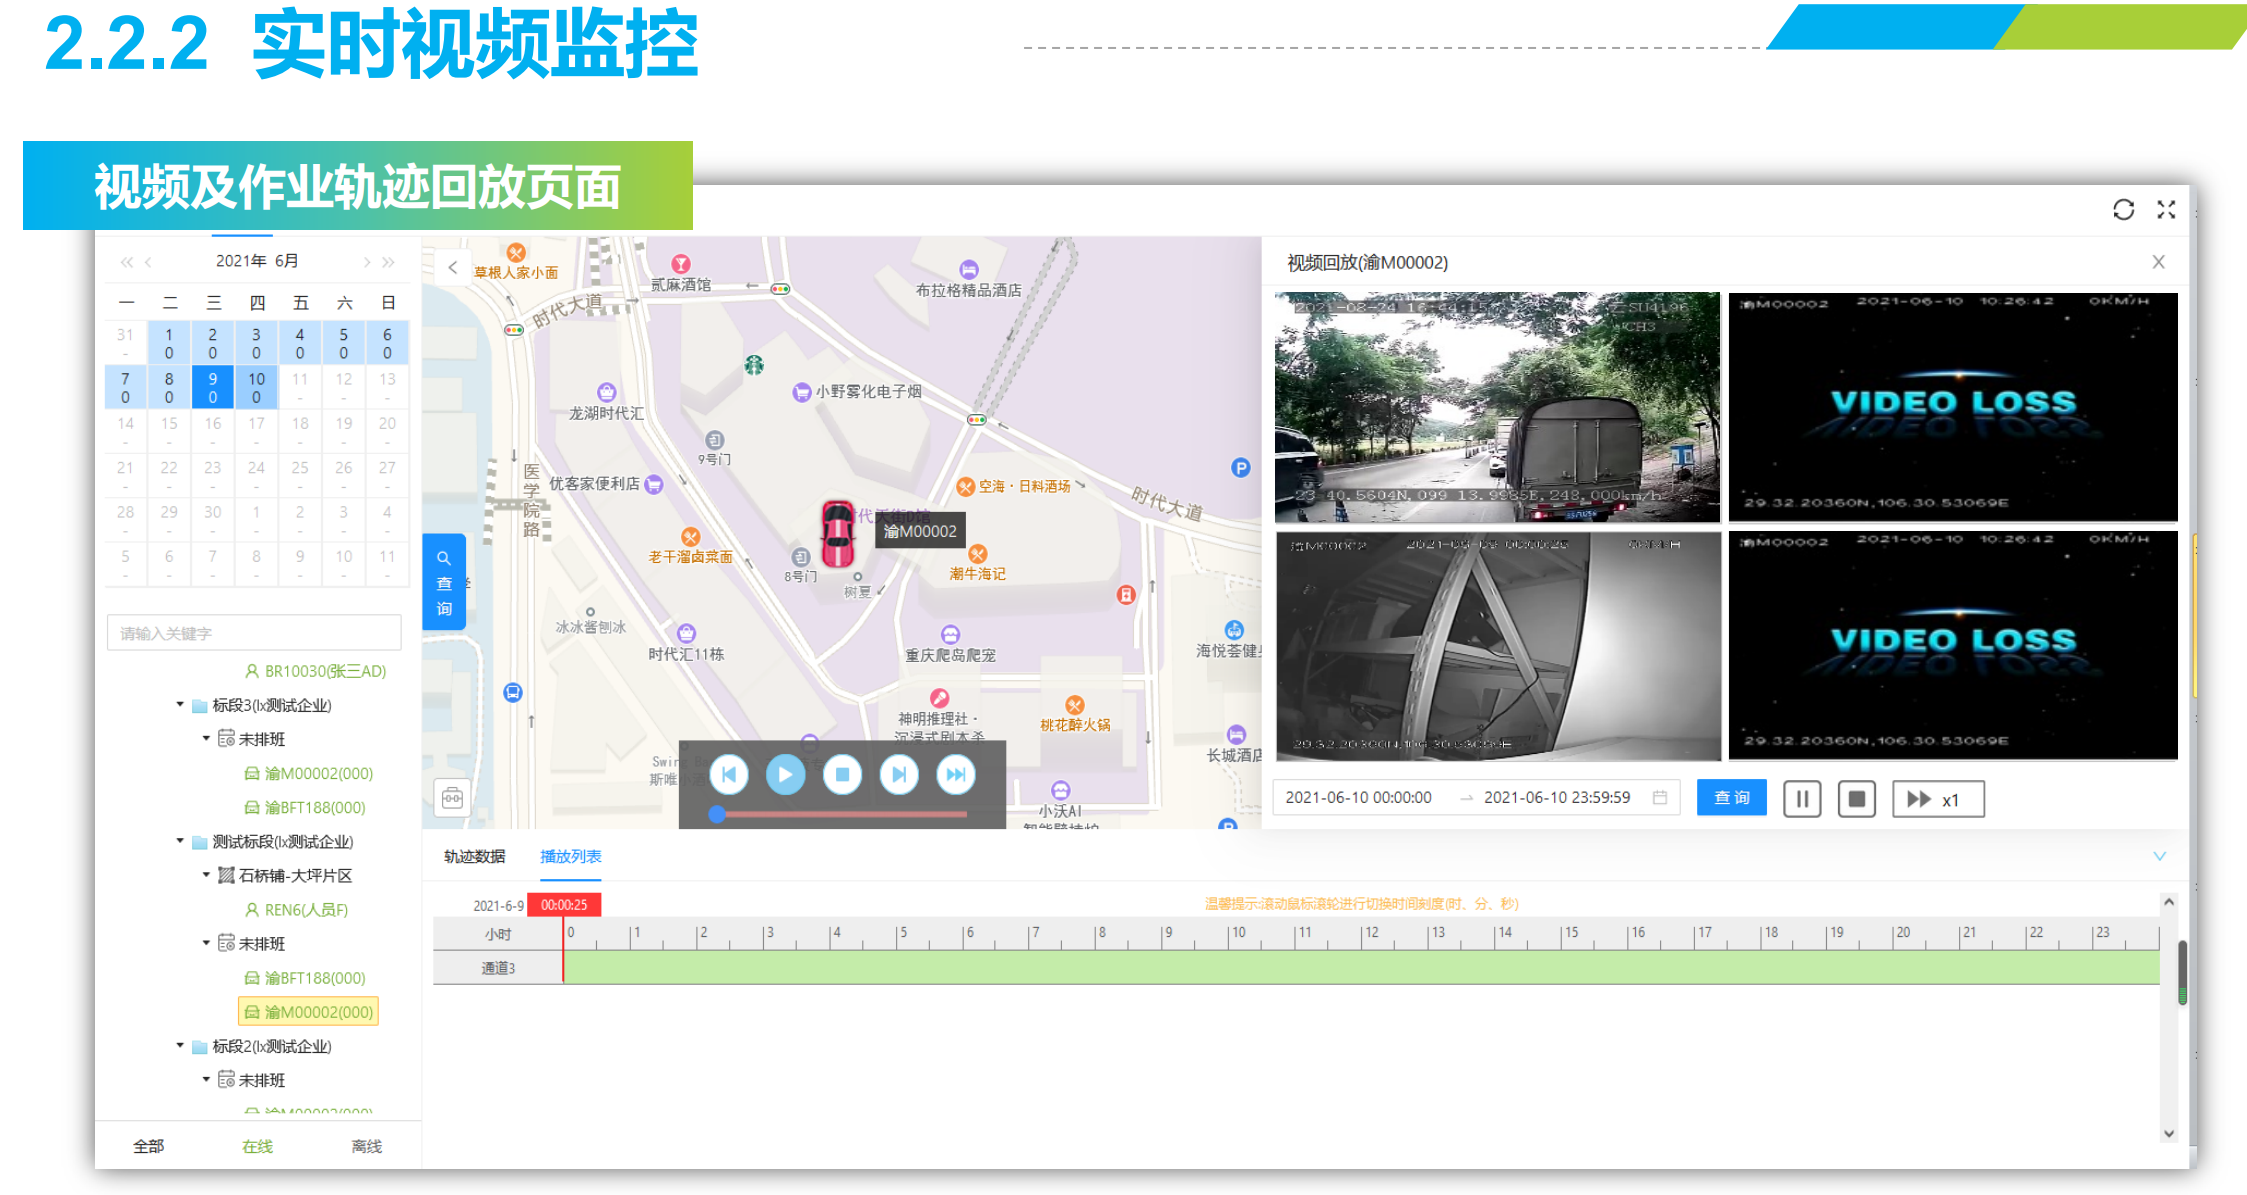
Task: Click the refresh icon at top right
Action: (x=2123, y=209)
